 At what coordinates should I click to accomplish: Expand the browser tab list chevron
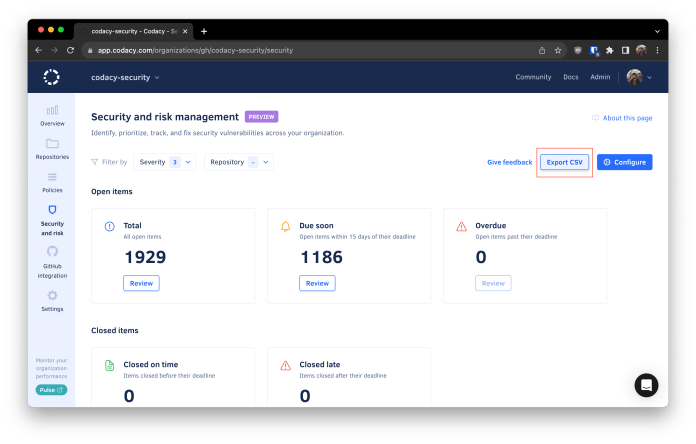(657, 32)
